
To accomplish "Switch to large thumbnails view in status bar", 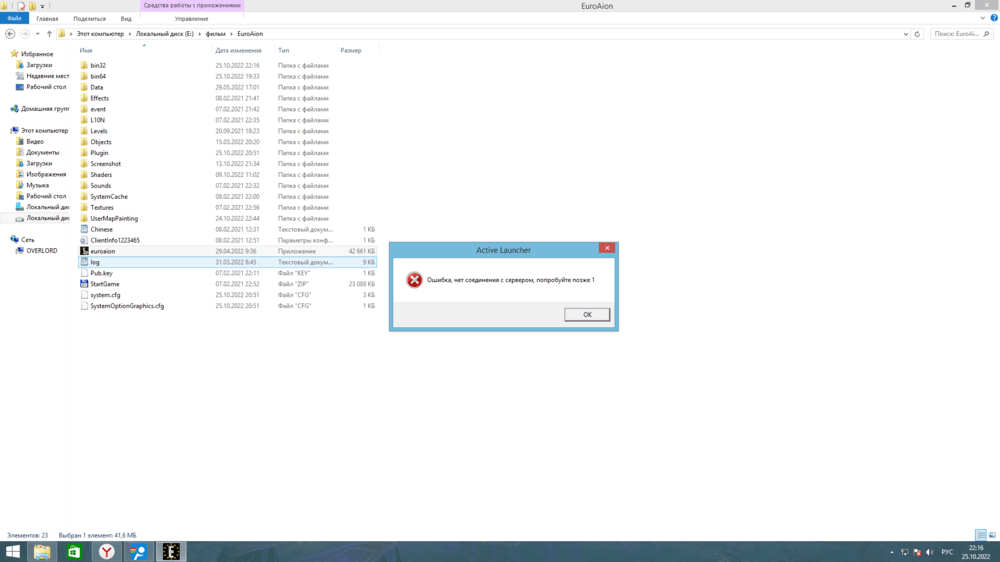I will 992,536.
